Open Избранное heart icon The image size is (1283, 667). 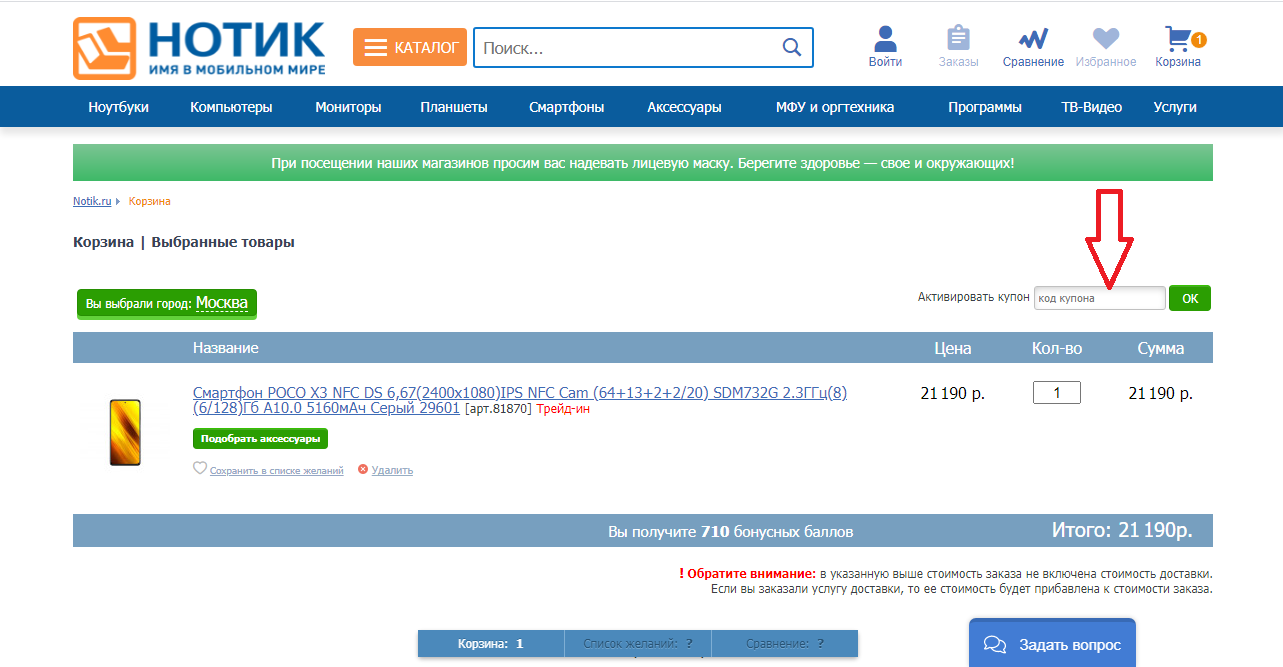click(1106, 39)
